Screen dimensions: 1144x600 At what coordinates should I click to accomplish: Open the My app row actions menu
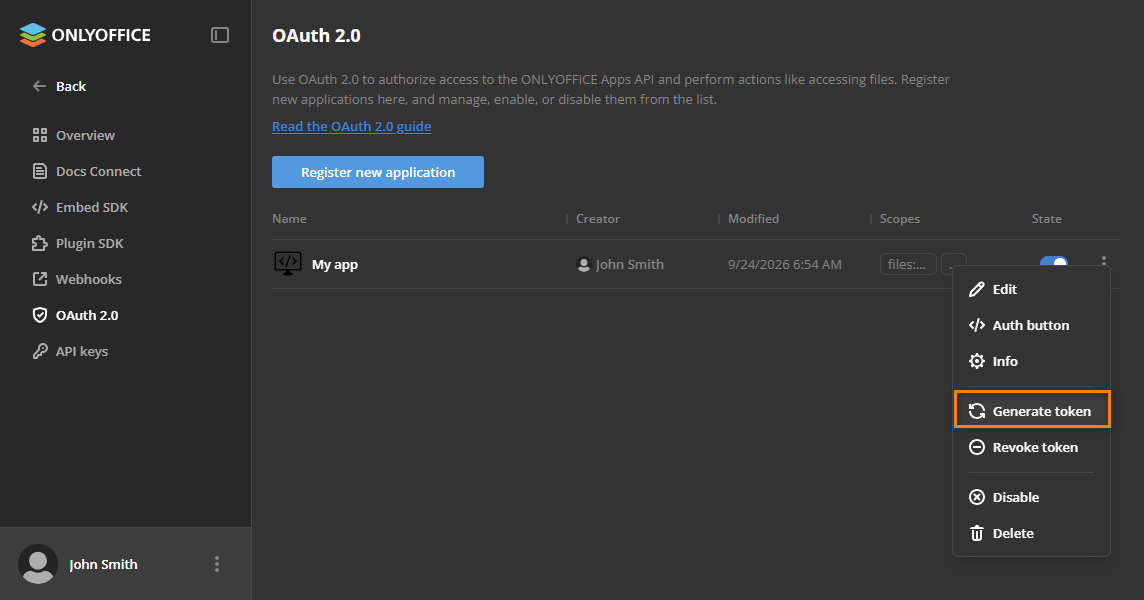coord(1104,259)
